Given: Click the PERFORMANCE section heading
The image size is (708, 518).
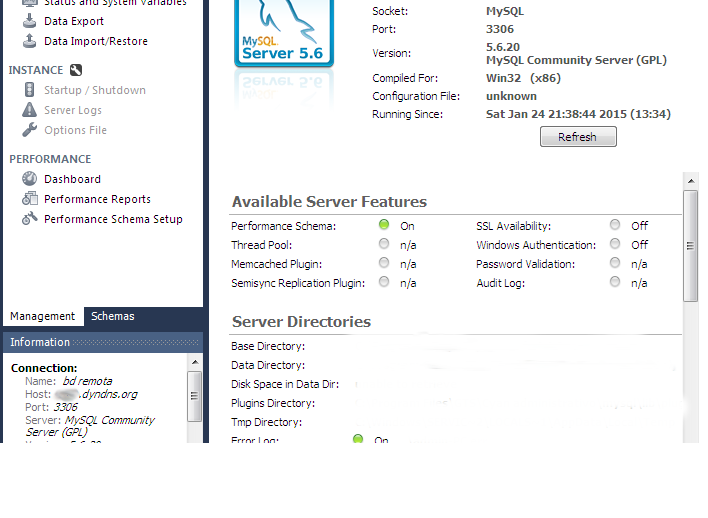Looking at the screenshot, I should coord(50,159).
